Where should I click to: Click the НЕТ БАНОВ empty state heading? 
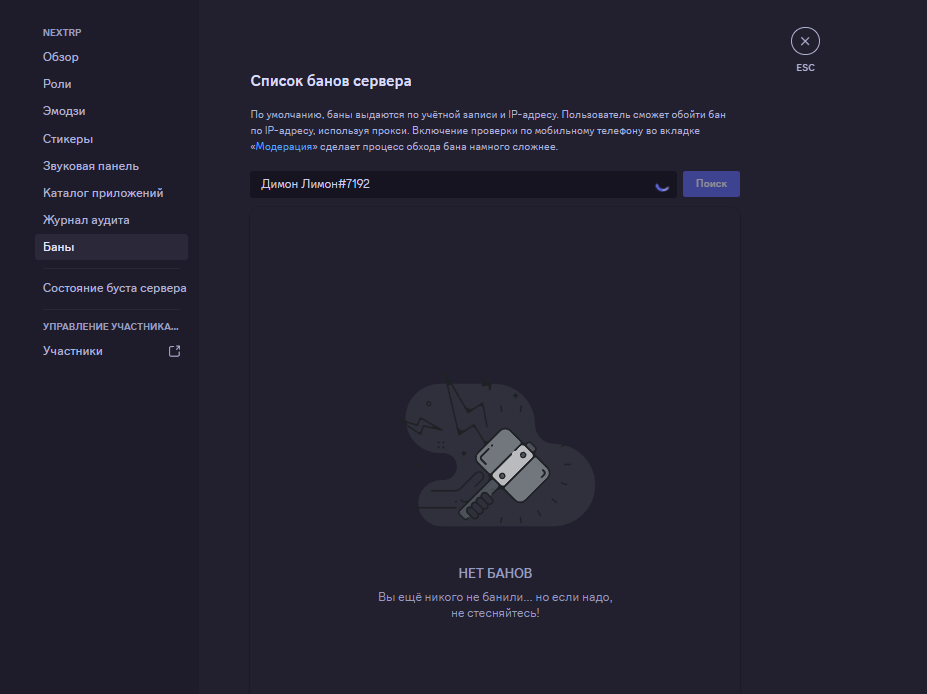pyautogui.click(x=495, y=573)
